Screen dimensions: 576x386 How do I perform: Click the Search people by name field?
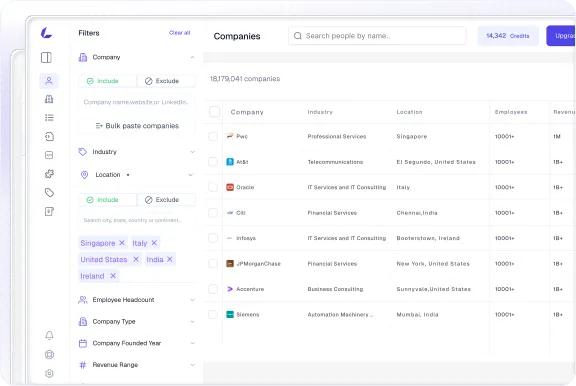coord(377,36)
